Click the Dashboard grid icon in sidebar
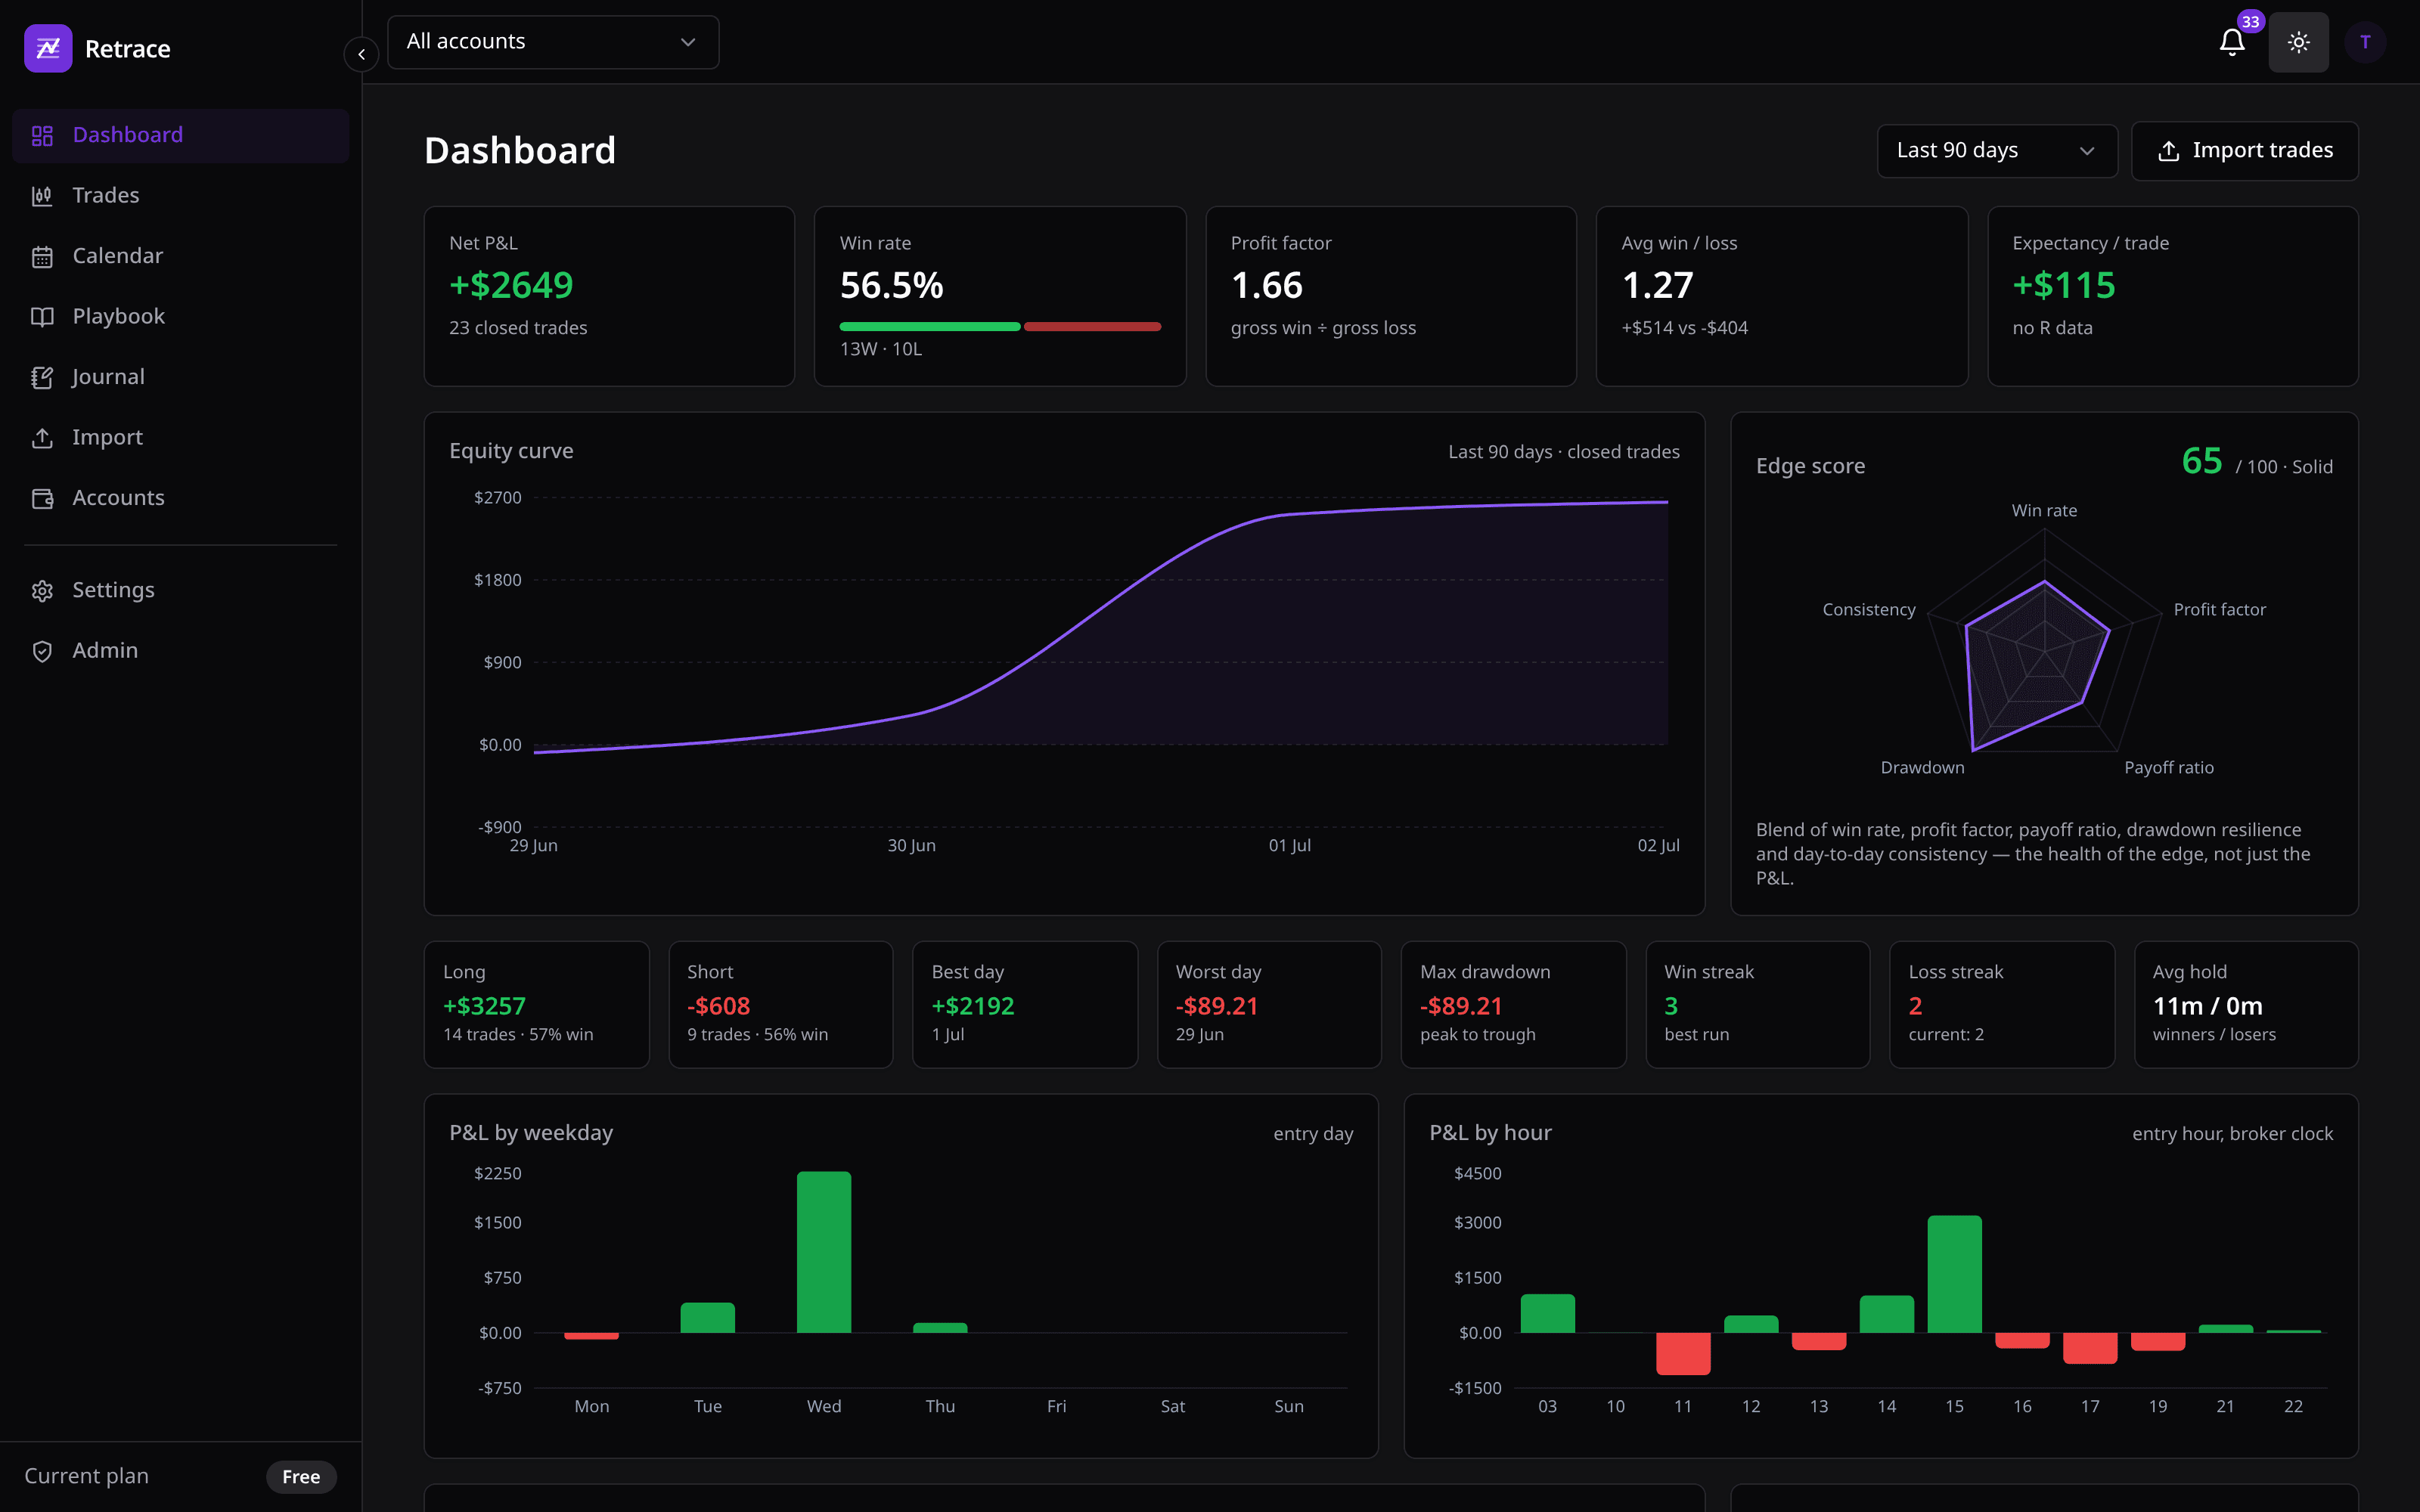Image resolution: width=2420 pixels, height=1512 pixels. pos(42,135)
